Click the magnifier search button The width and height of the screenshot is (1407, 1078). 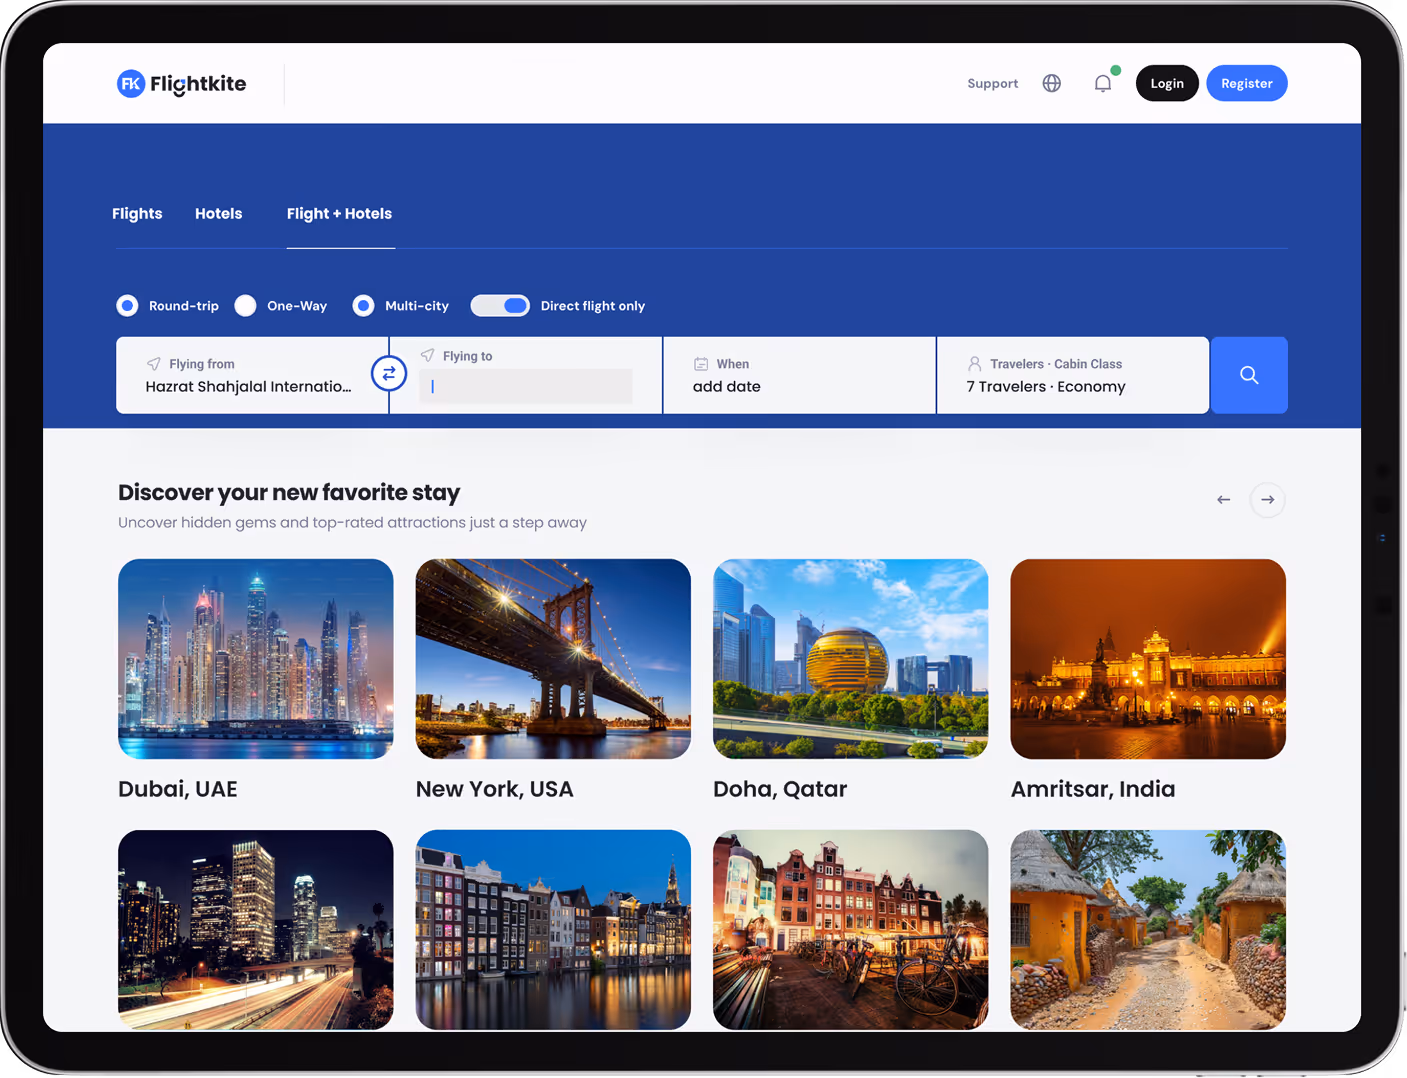coord(1249,375)
